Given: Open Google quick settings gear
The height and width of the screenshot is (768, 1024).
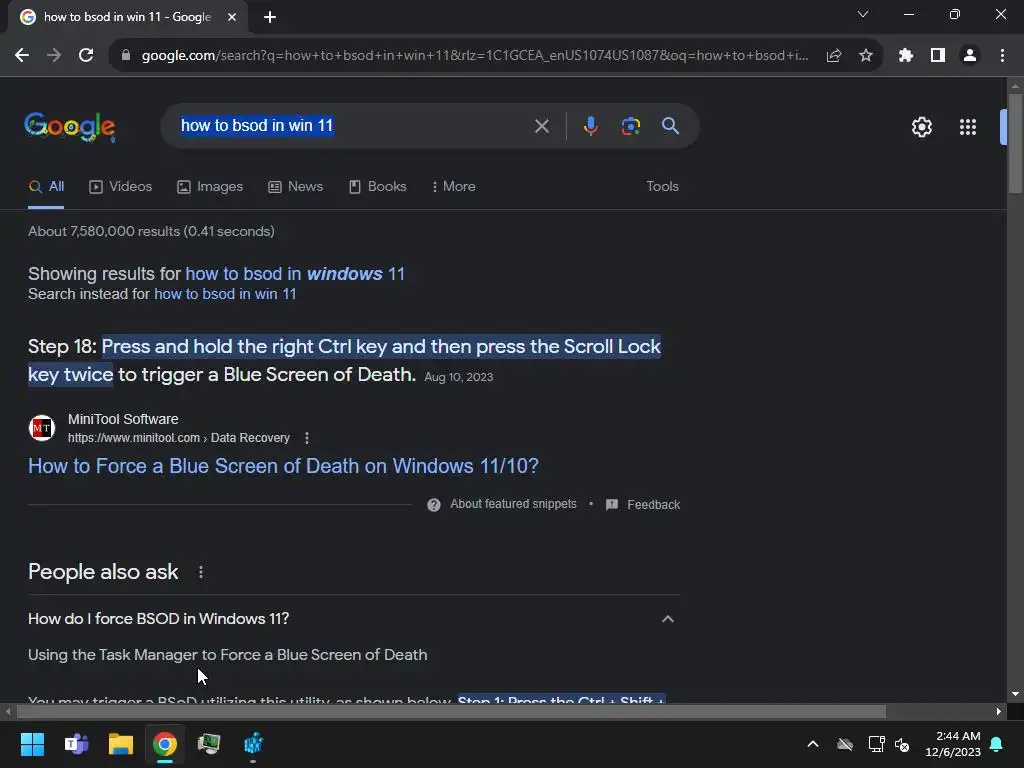Looking at the screenshot, I should click(x=921, y=127).
